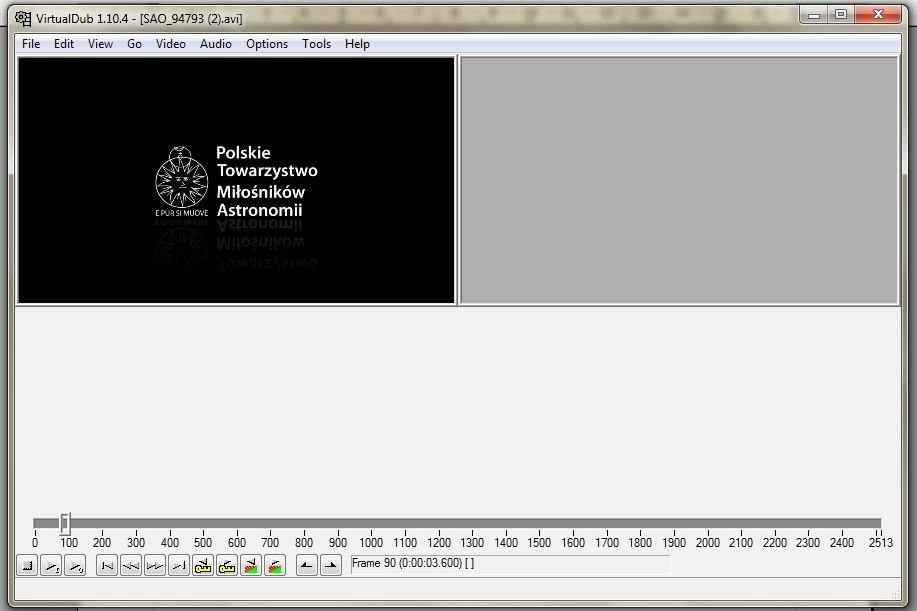Click the Stop playback button
This screenshot has height=611, width=917.
(x=27, y=565)
